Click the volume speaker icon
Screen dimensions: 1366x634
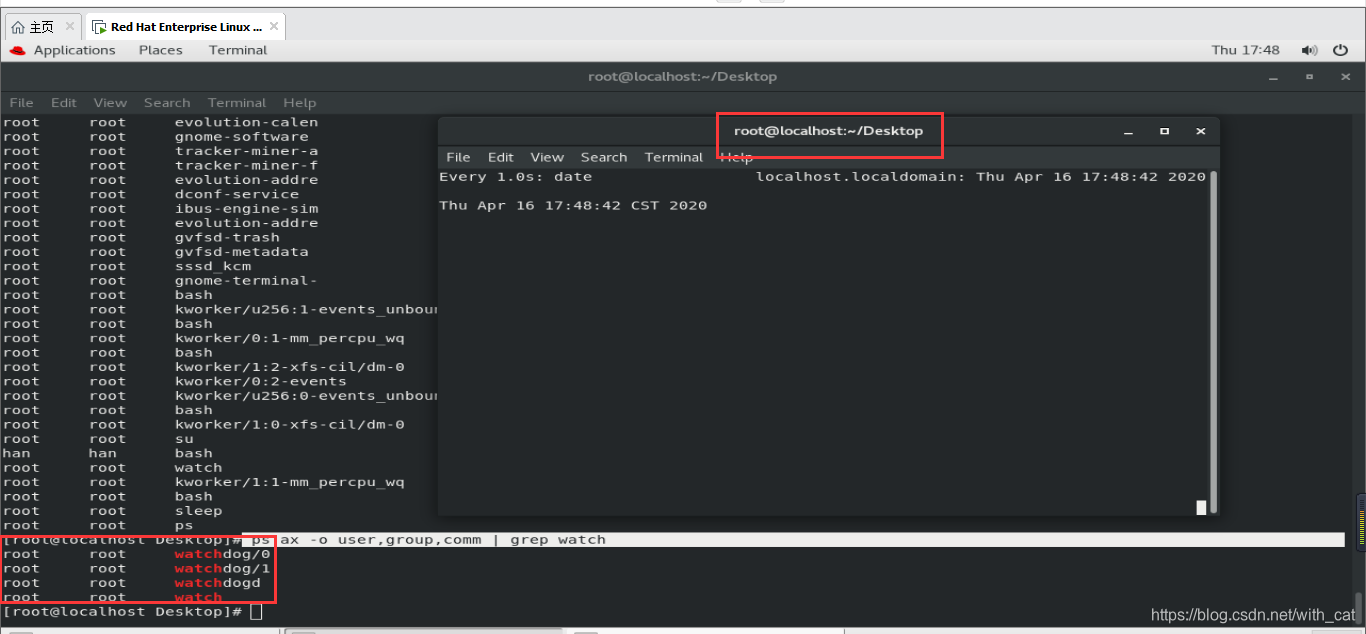tap(1309, 50)
